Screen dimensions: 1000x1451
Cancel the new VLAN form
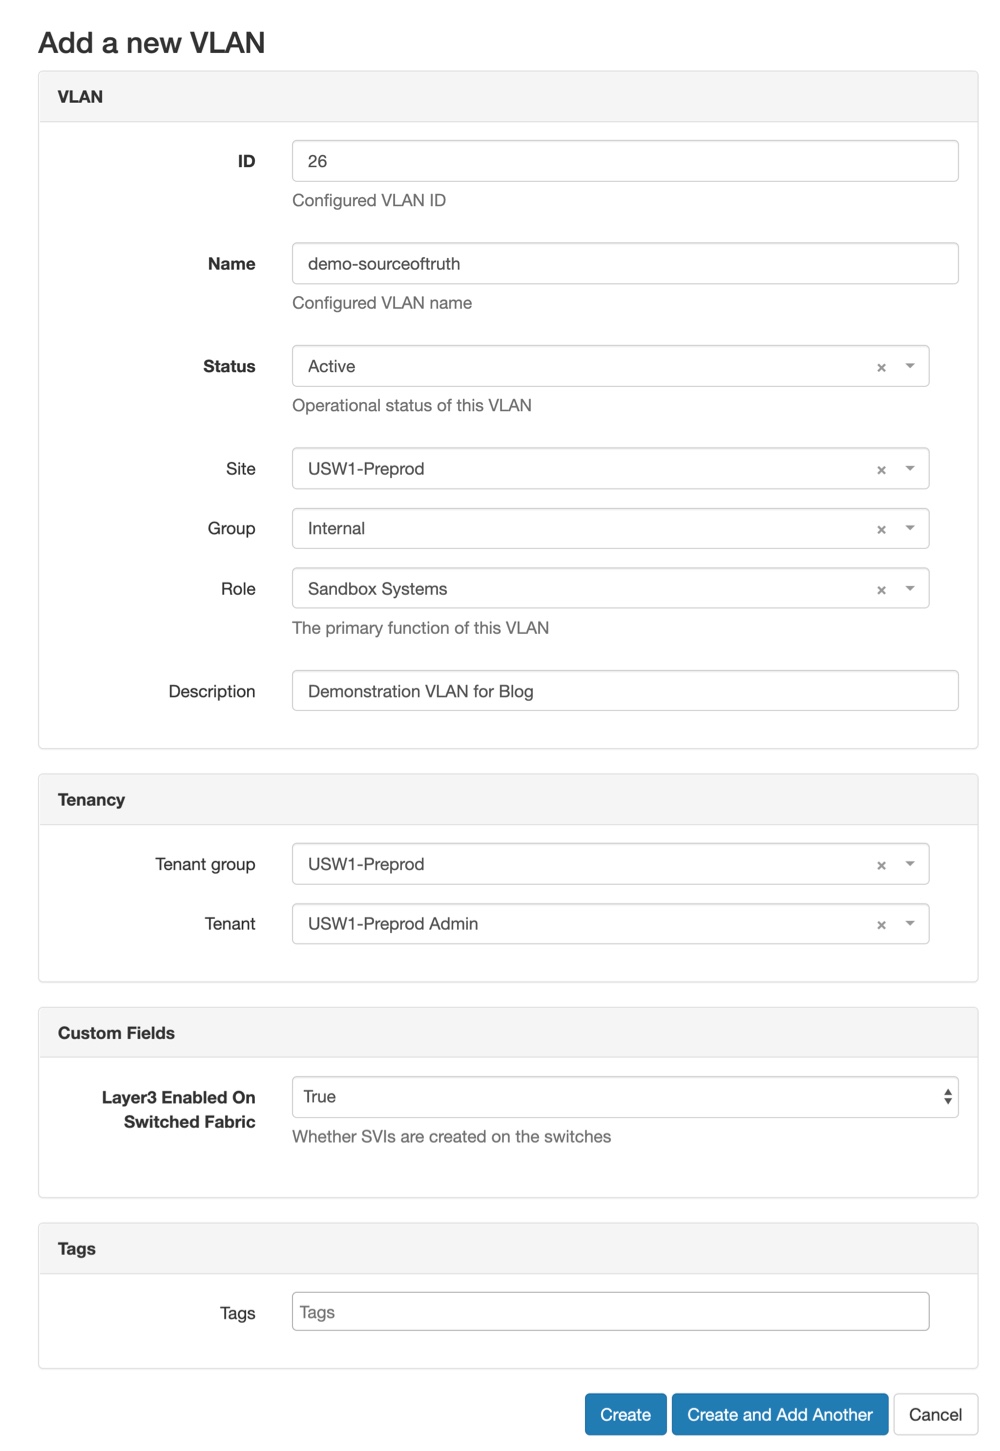[935, 1414]
